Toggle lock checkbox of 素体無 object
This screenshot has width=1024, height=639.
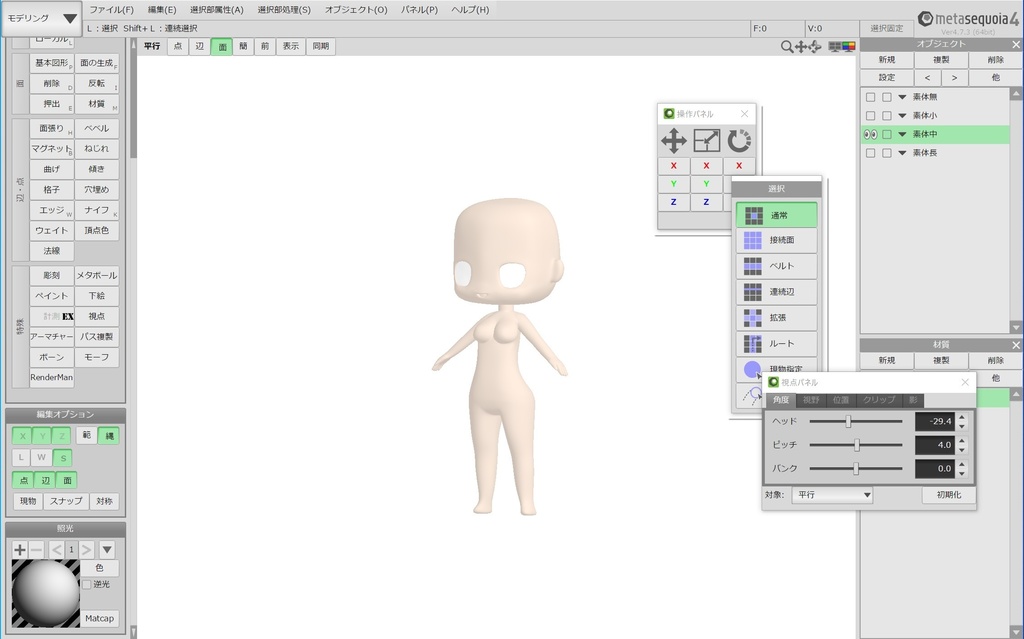[x=887, y=97]
